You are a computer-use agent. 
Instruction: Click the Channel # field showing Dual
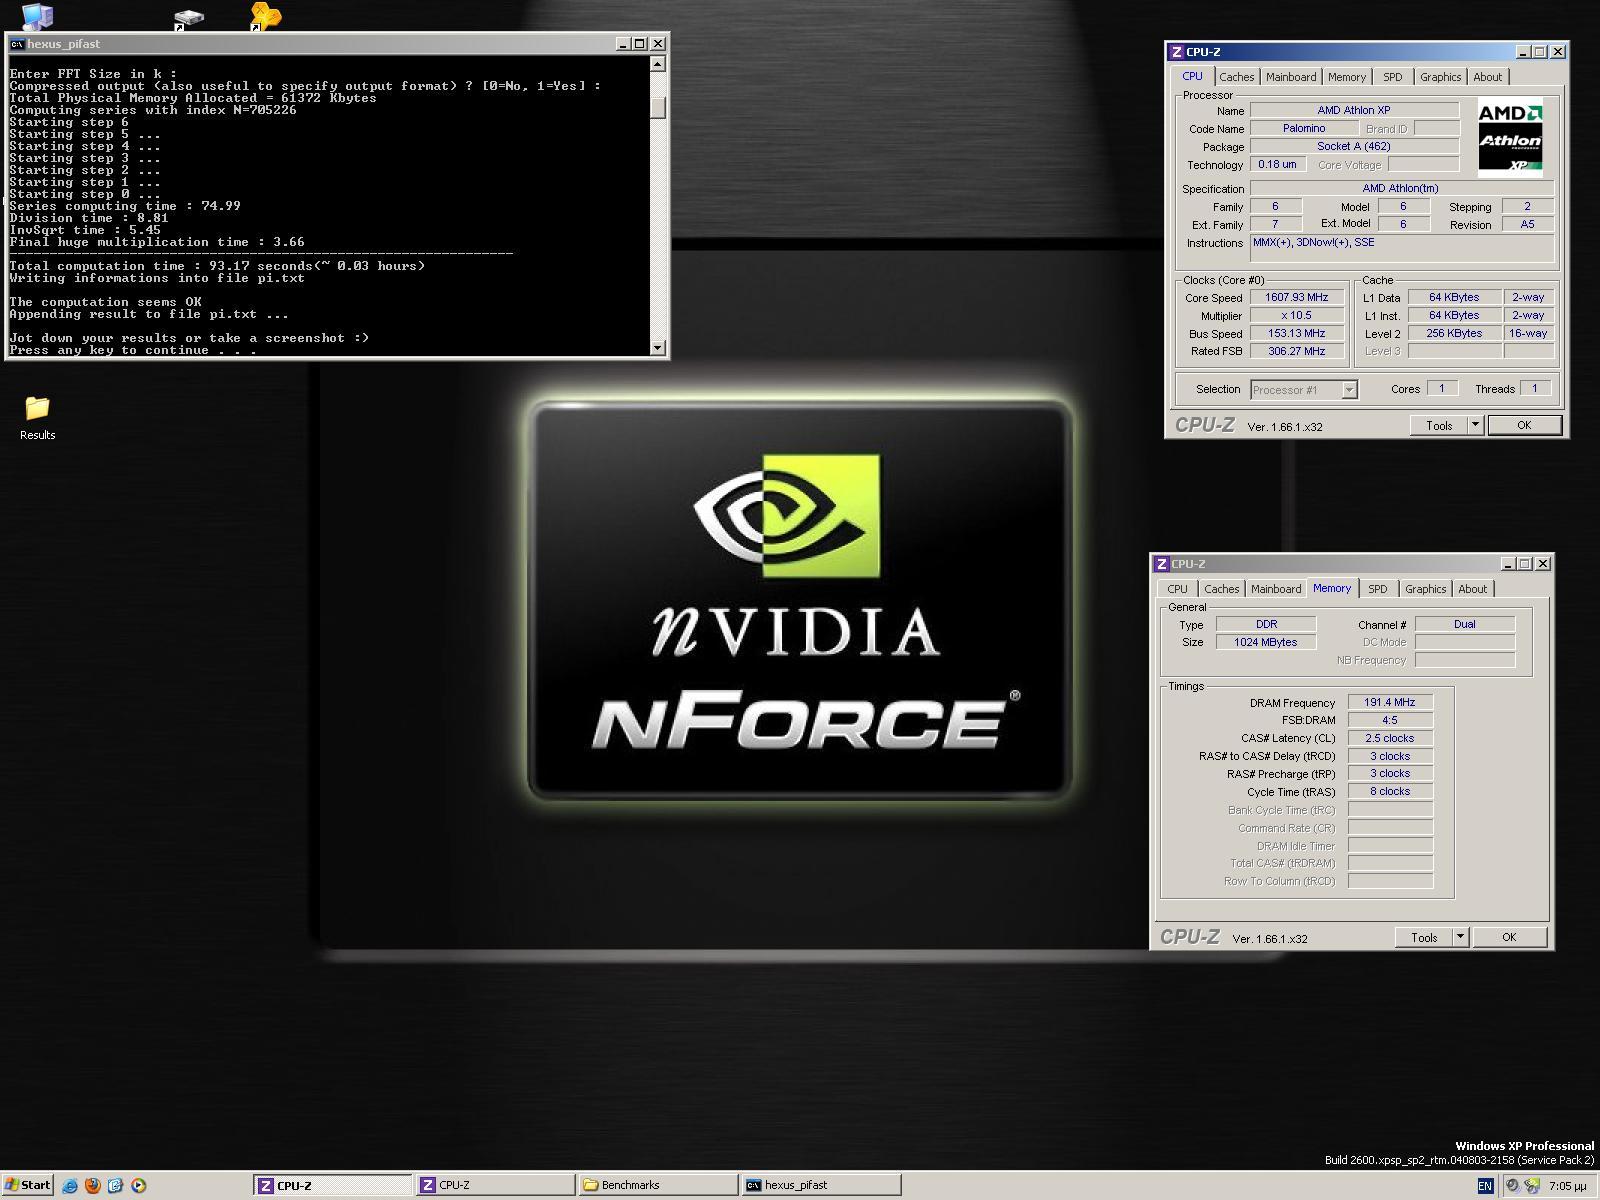1465,624
